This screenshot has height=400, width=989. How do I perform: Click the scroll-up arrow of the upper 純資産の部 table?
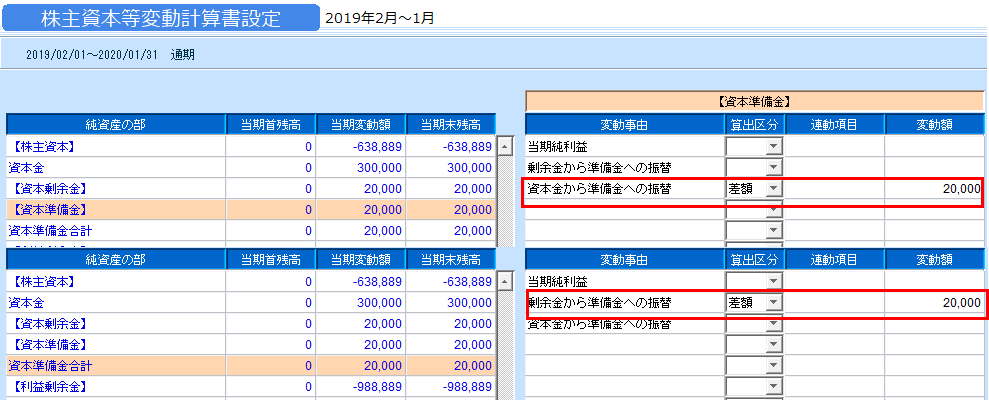click(x=504, y=148)
